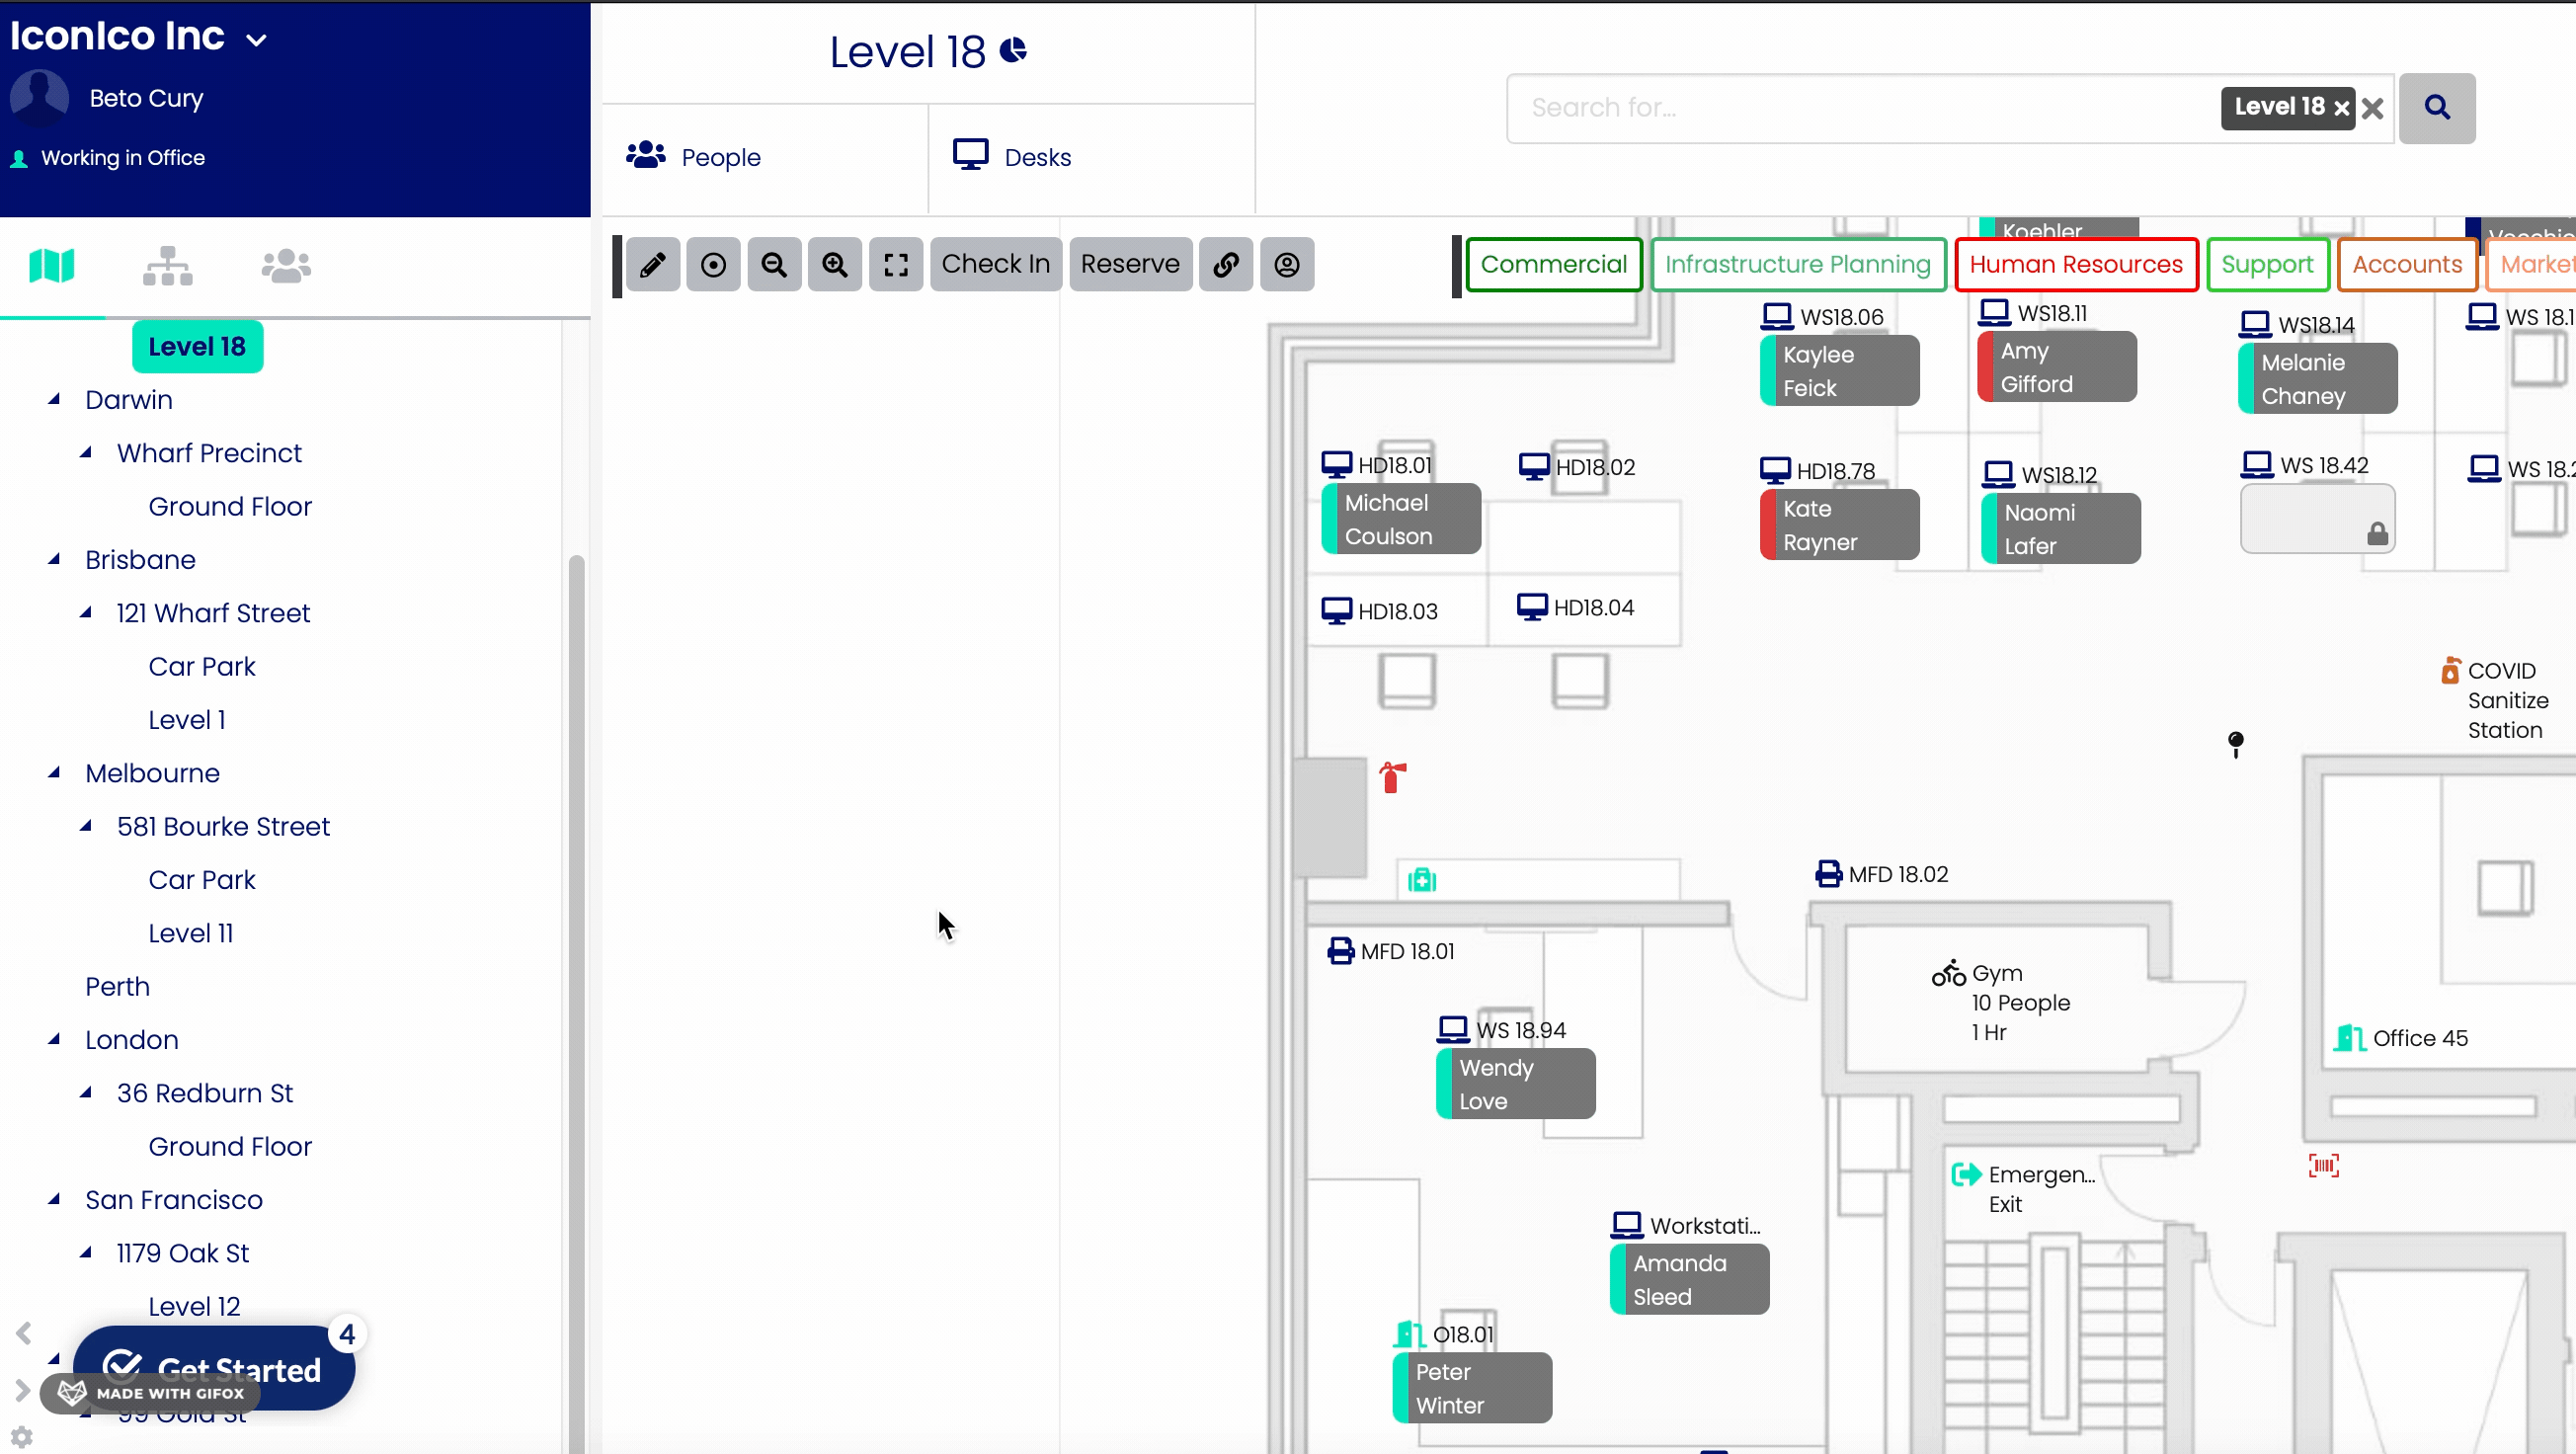Open the map view sidebar tab
This screenshot has height=1454, width=2576.
52,266
